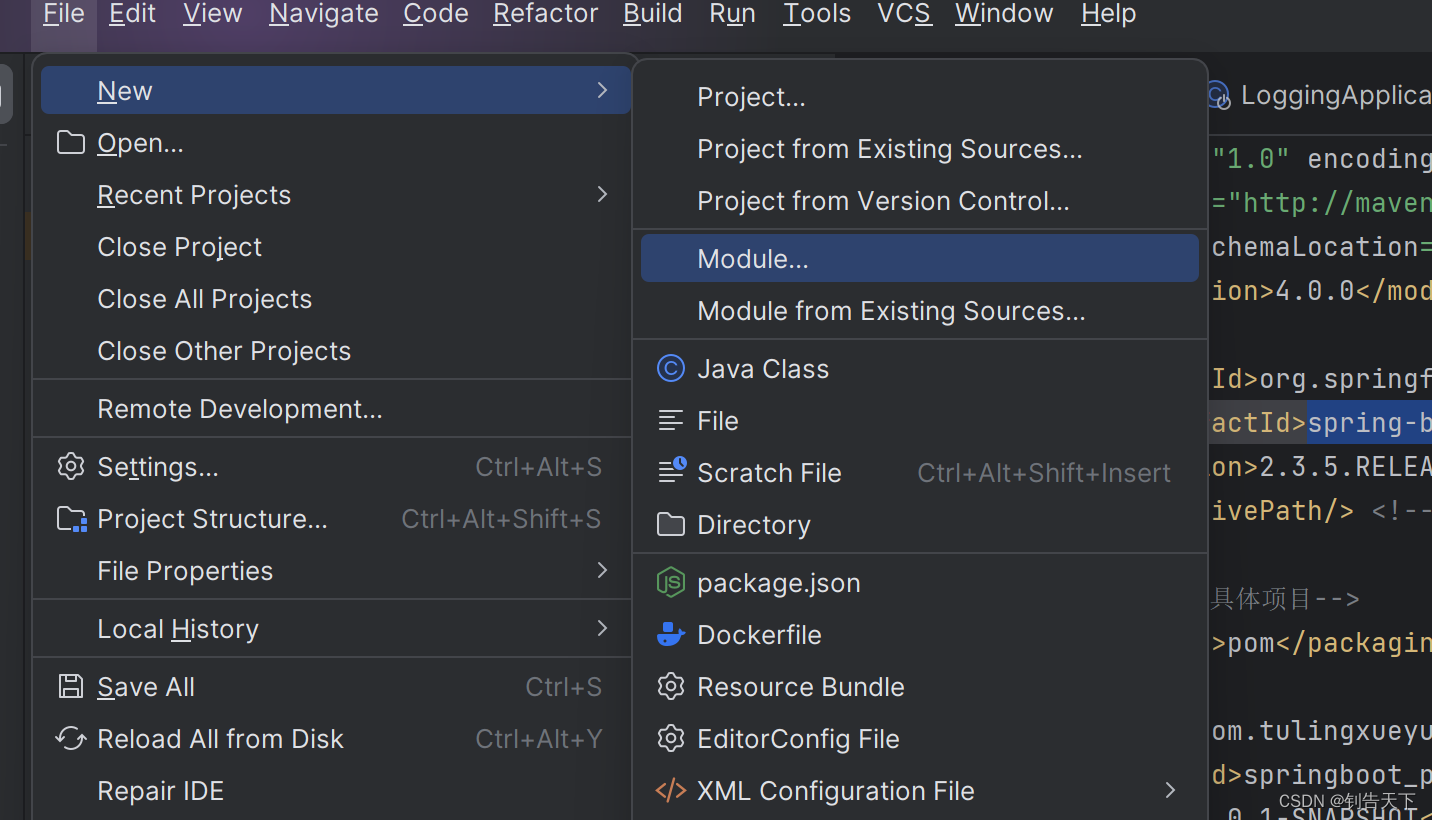The image size is (1432, 820).
Task: Click the Resource Bundle gear icon
Action: 670,687
